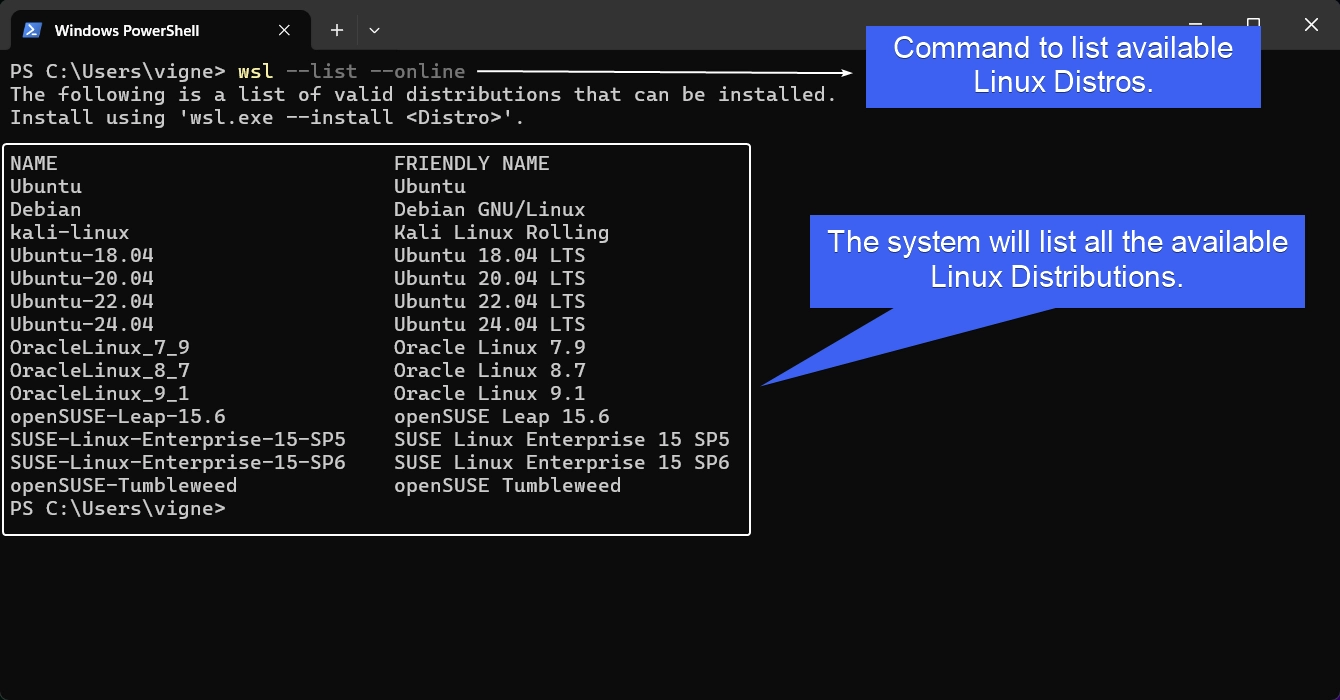Click the PowerShell icon in the tab
Image resolution: width=1340 pixels, height=700 pixels.
[33, 30]
